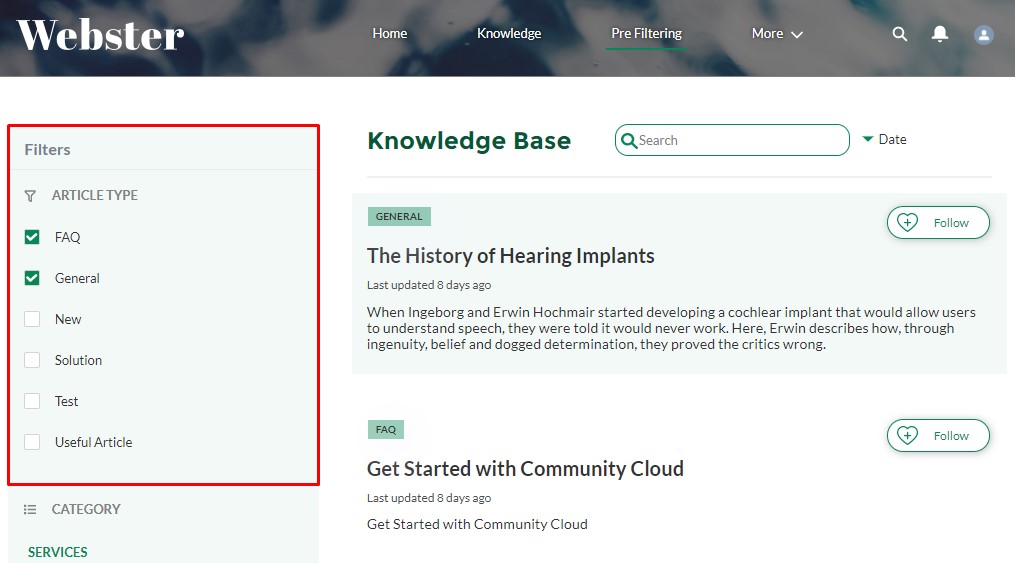This screenshot has width=1015, height=563.
Task: Switch to the Home tab
Action: point(390,34)
